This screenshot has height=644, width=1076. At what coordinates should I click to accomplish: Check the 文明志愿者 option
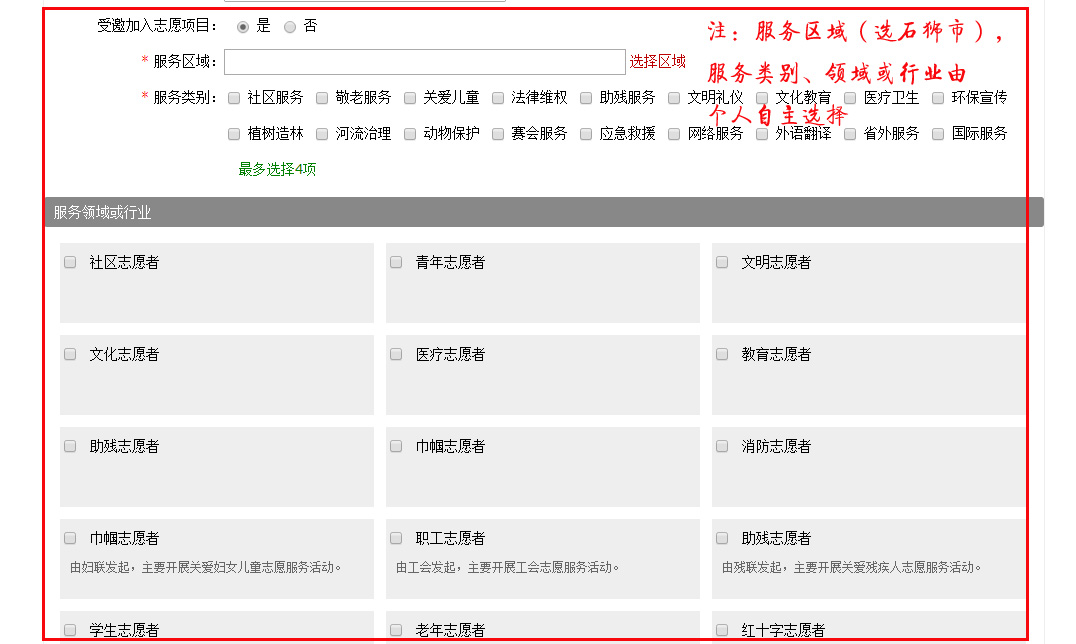722,262
